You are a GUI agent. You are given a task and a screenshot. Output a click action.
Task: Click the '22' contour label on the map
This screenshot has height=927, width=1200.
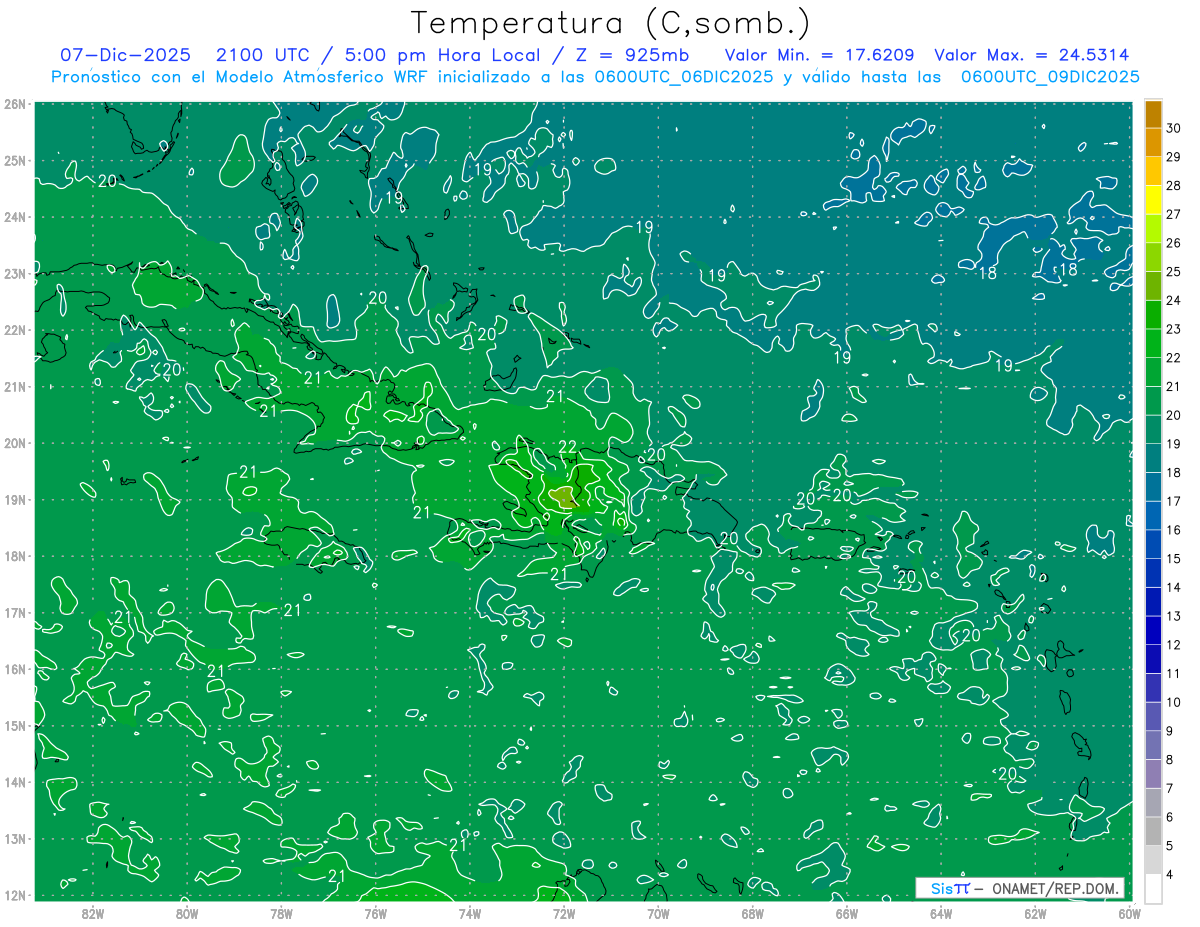click(567, 447)
